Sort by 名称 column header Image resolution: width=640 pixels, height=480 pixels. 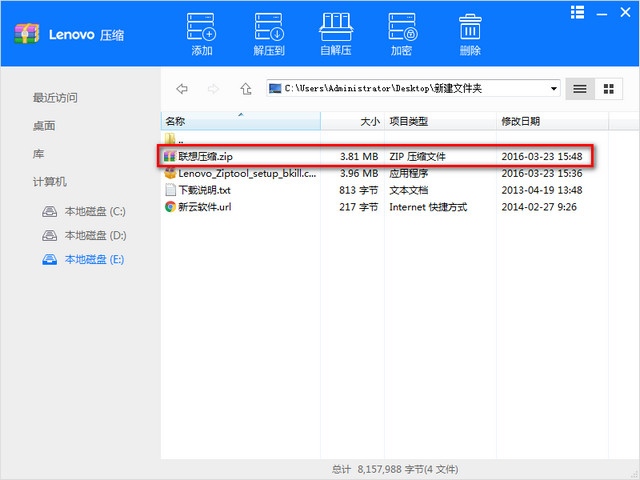click(x=241, y=121)
